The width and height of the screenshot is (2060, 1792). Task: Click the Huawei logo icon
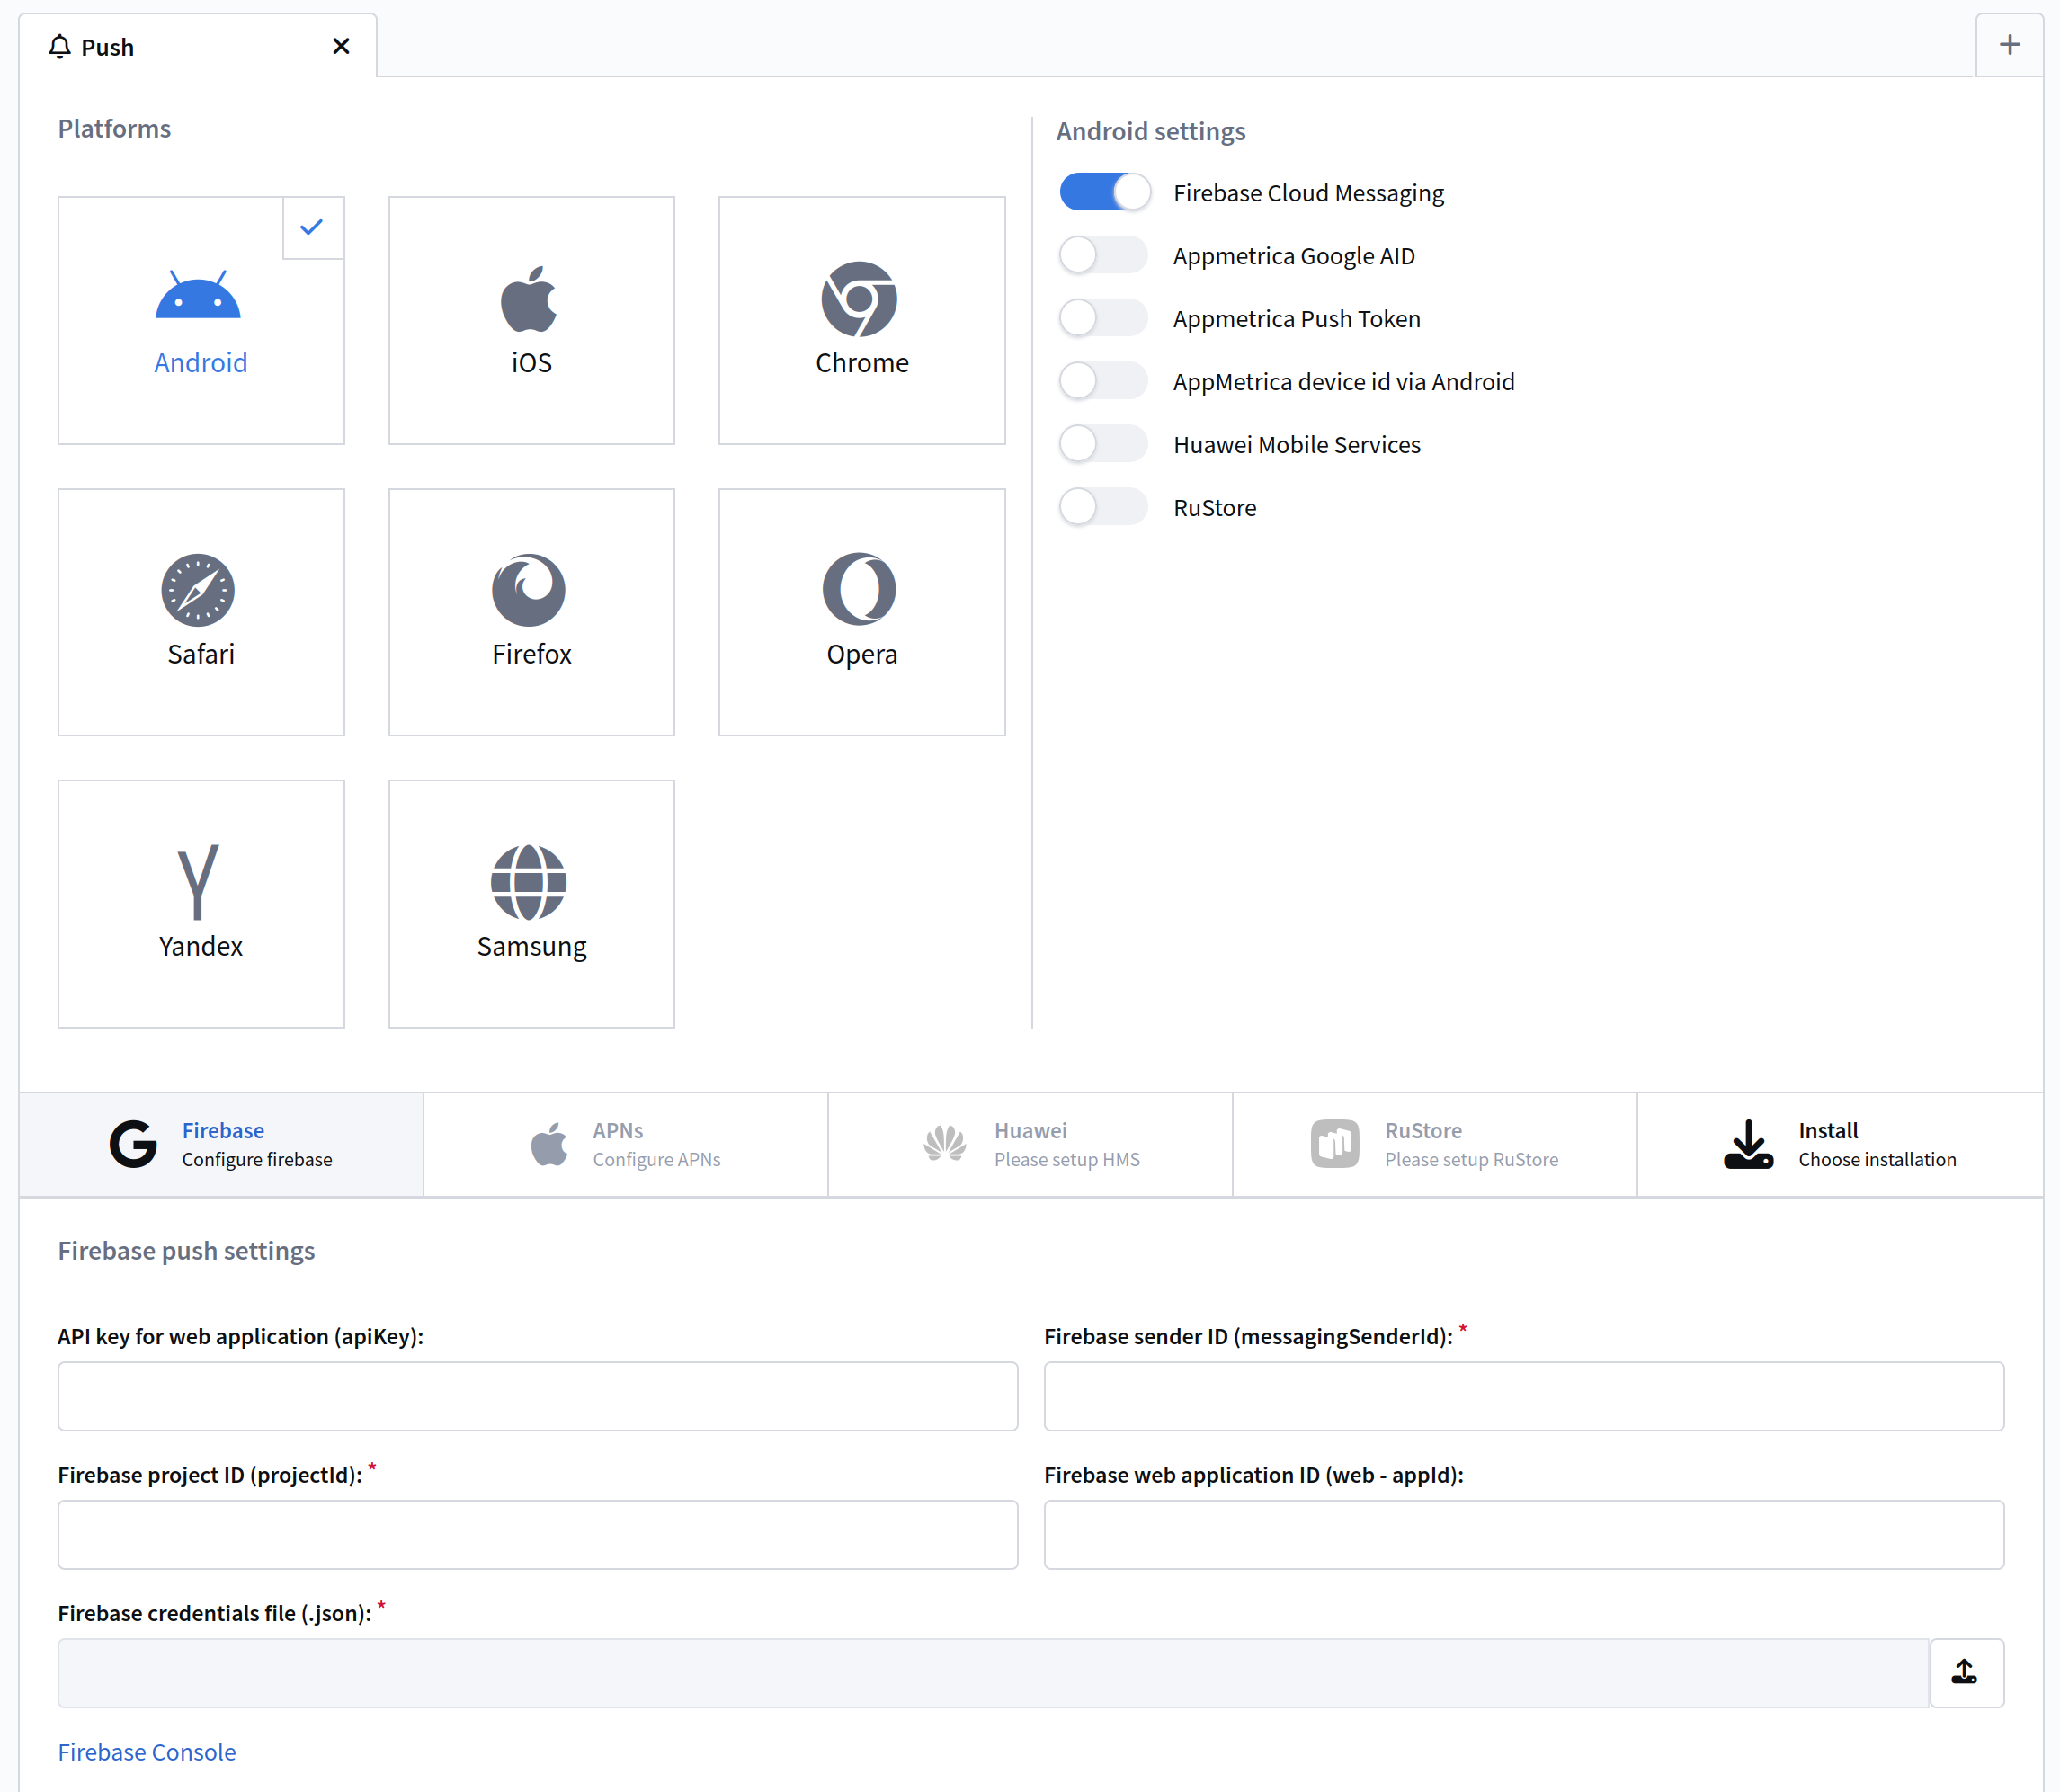(x=945, y=1144)
